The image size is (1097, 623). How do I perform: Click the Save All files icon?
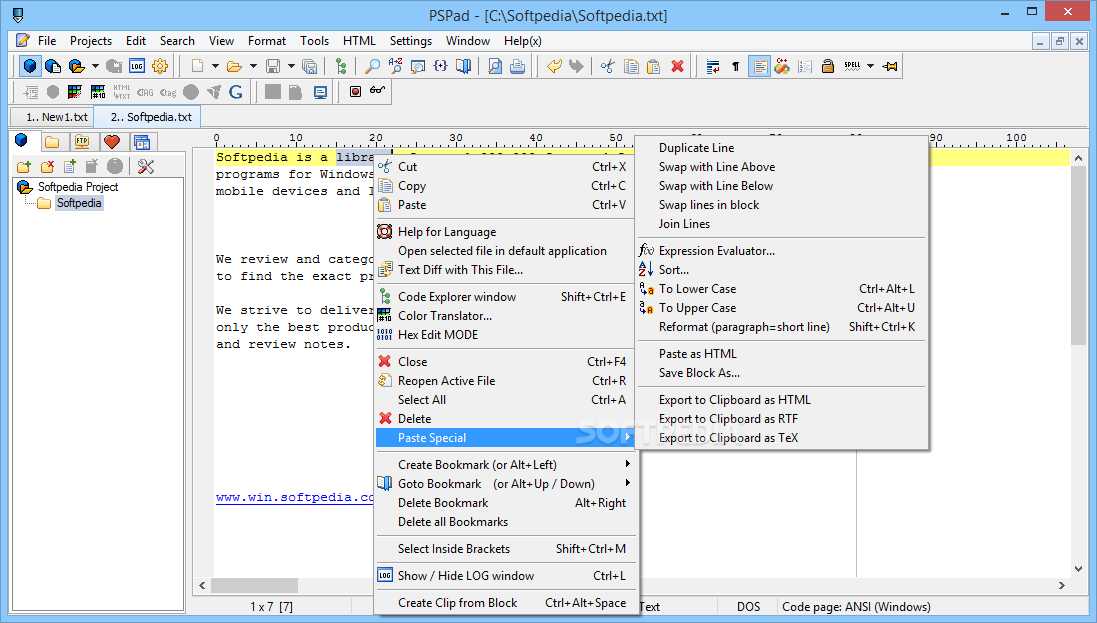coord(309,66)
